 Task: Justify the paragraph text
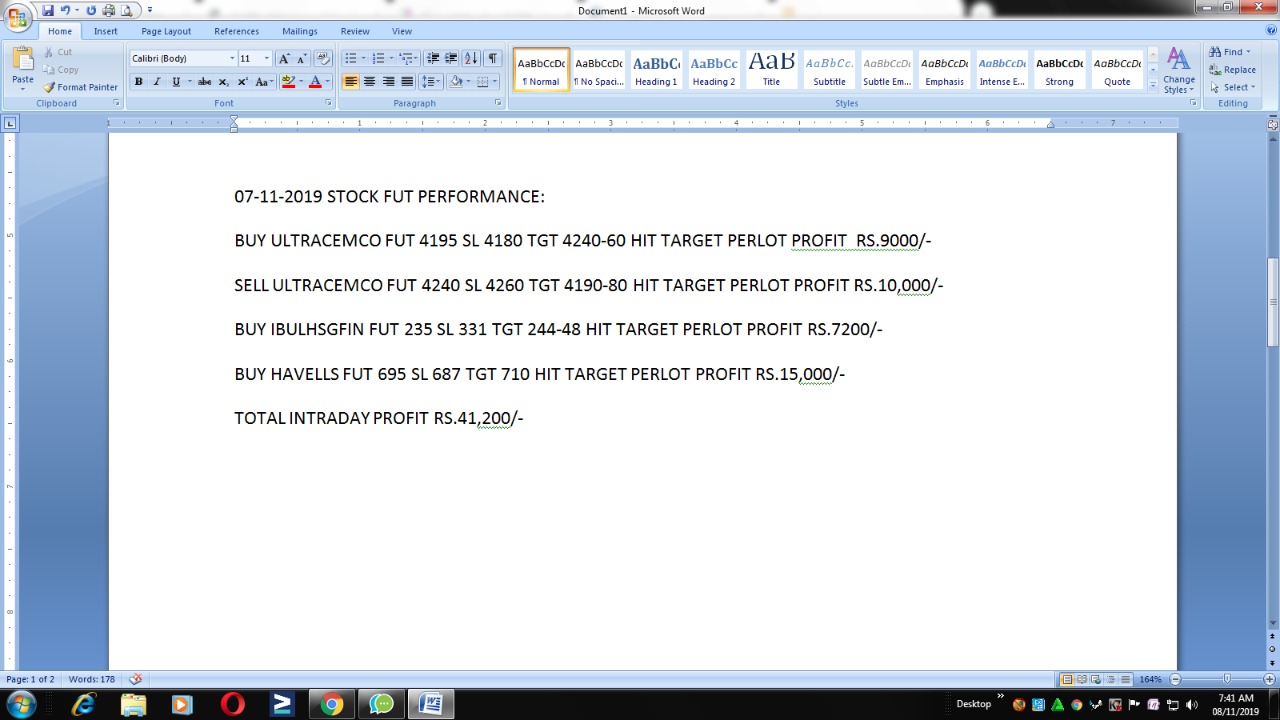click(x=407, y=82)
